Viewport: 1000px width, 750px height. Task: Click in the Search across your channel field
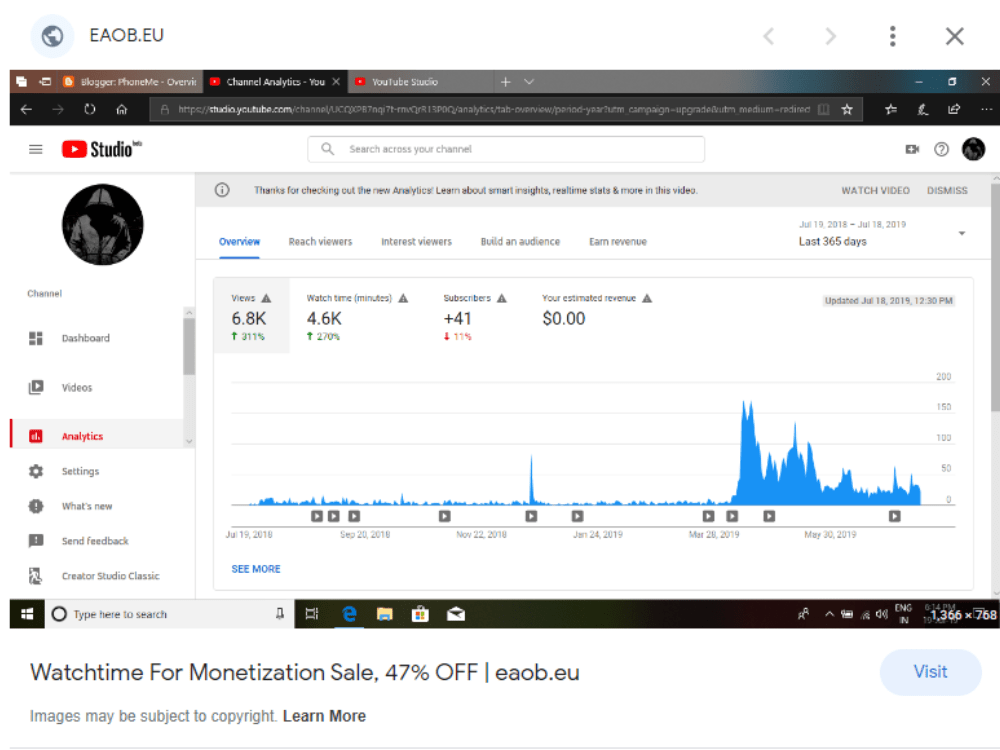point(506,149)
